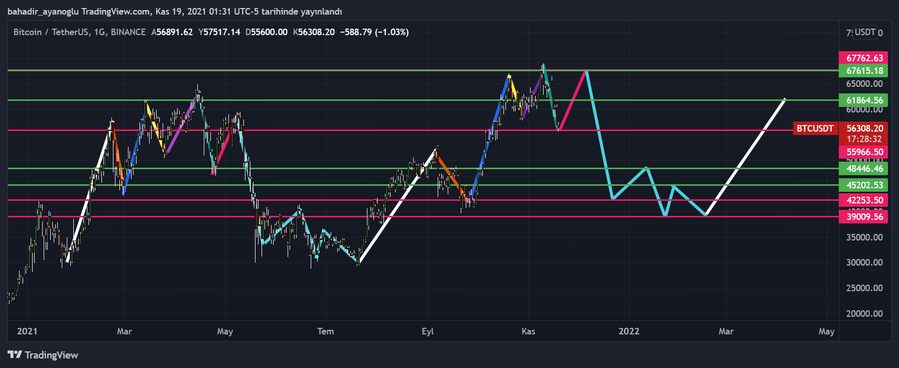Click the −588.79 (−1.03%) change value
This screenshot has height=368, width=899.
coord(374,33)
